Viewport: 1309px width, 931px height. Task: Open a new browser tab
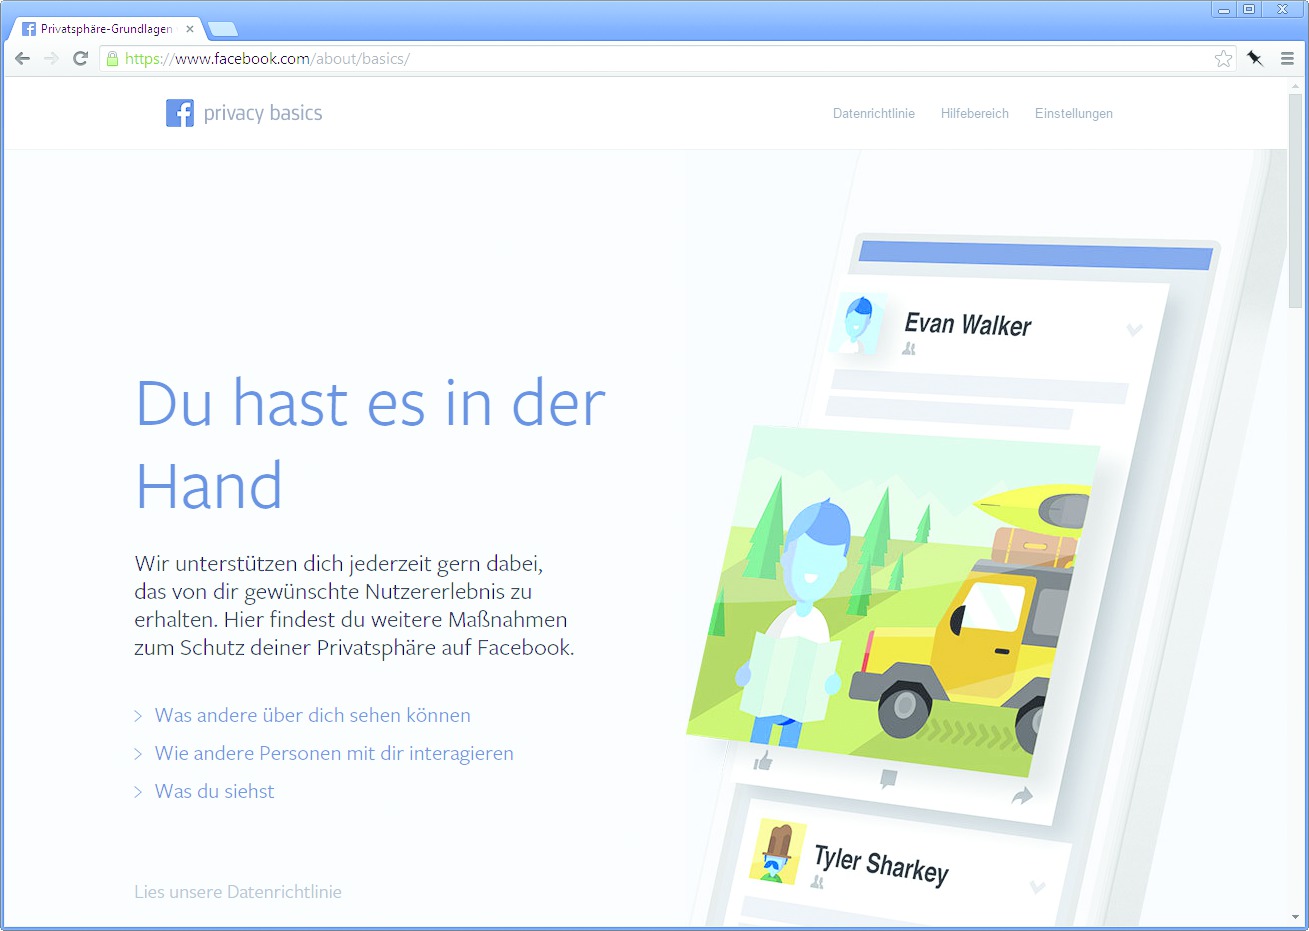pyautogui.click(x=222, y=29)
